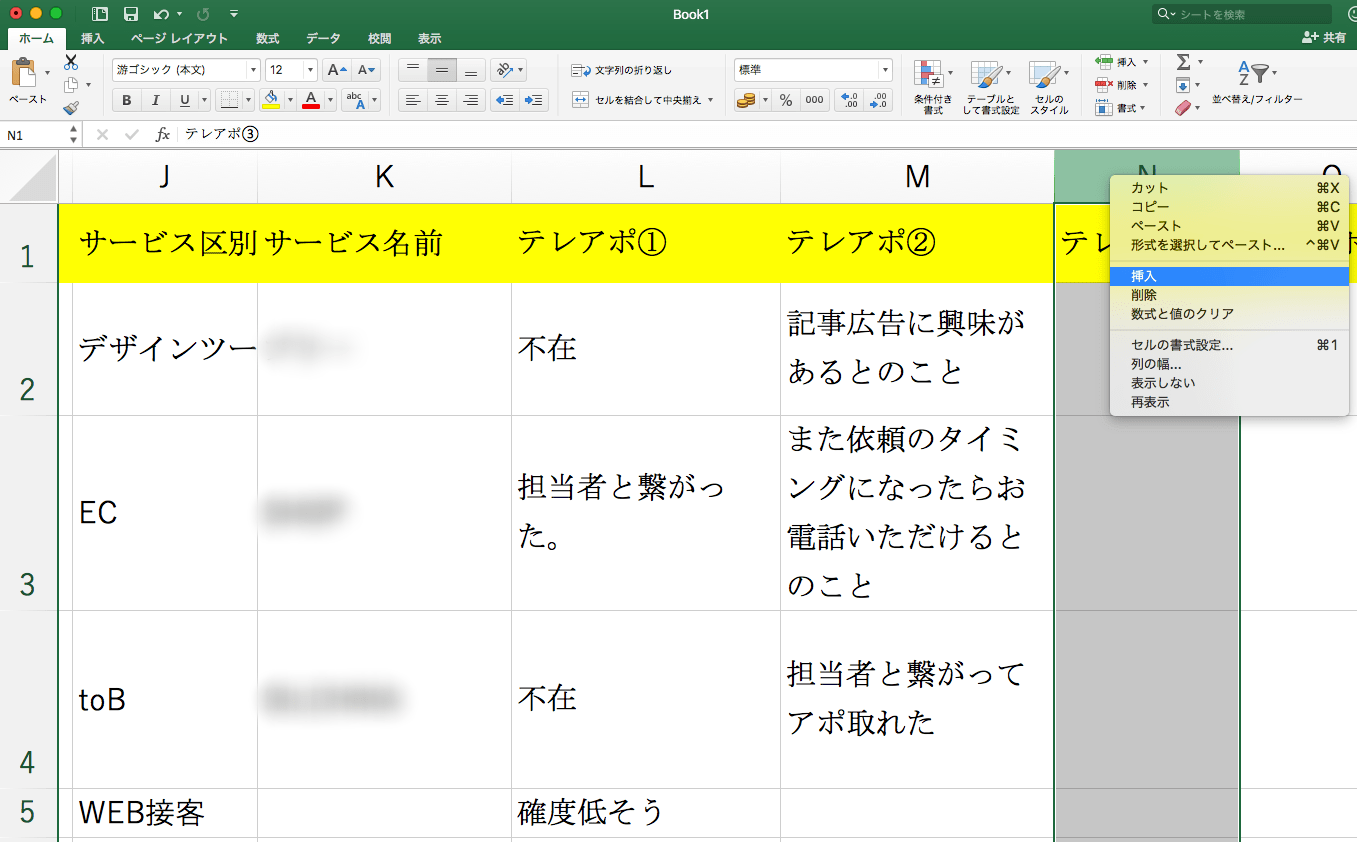Open the font size 12 dropdown
The image size is (1357, 842).
[x=310, y=70]
